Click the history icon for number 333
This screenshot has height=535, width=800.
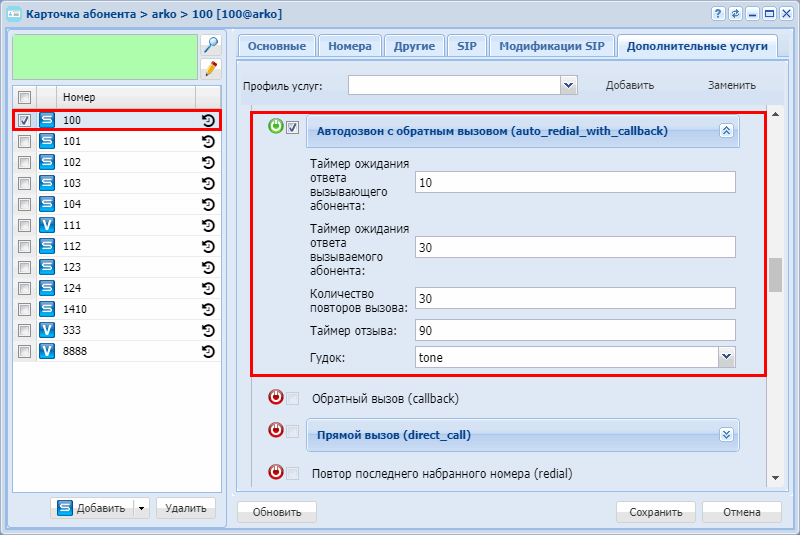point(208,330)
